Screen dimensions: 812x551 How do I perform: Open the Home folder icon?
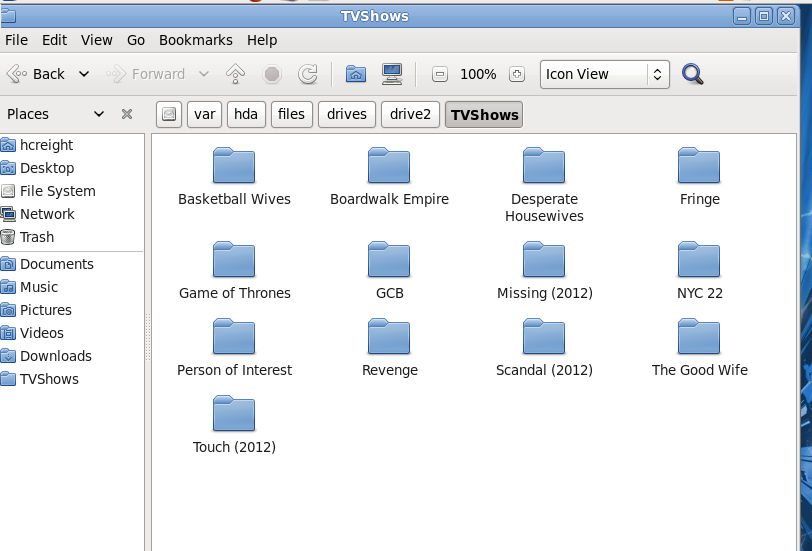356,74
